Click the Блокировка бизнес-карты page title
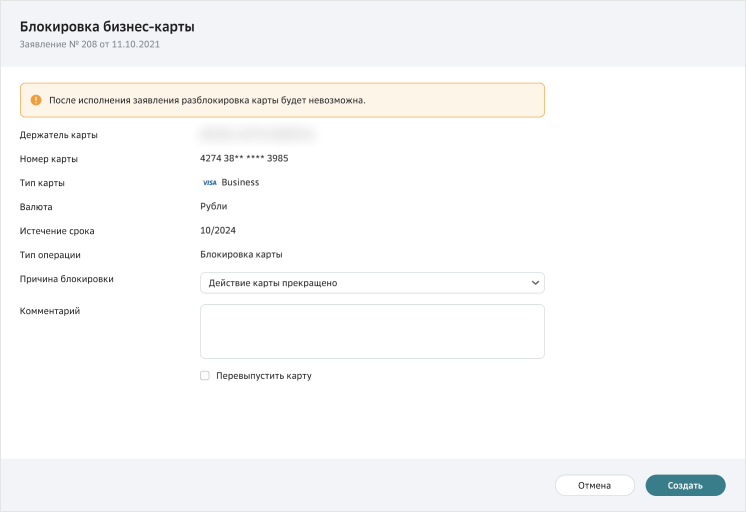 click(107, 27)
